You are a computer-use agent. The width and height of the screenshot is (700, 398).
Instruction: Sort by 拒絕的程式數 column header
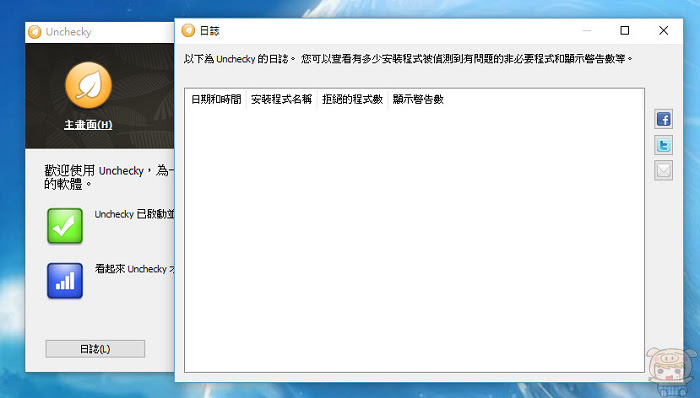[353, 99]
